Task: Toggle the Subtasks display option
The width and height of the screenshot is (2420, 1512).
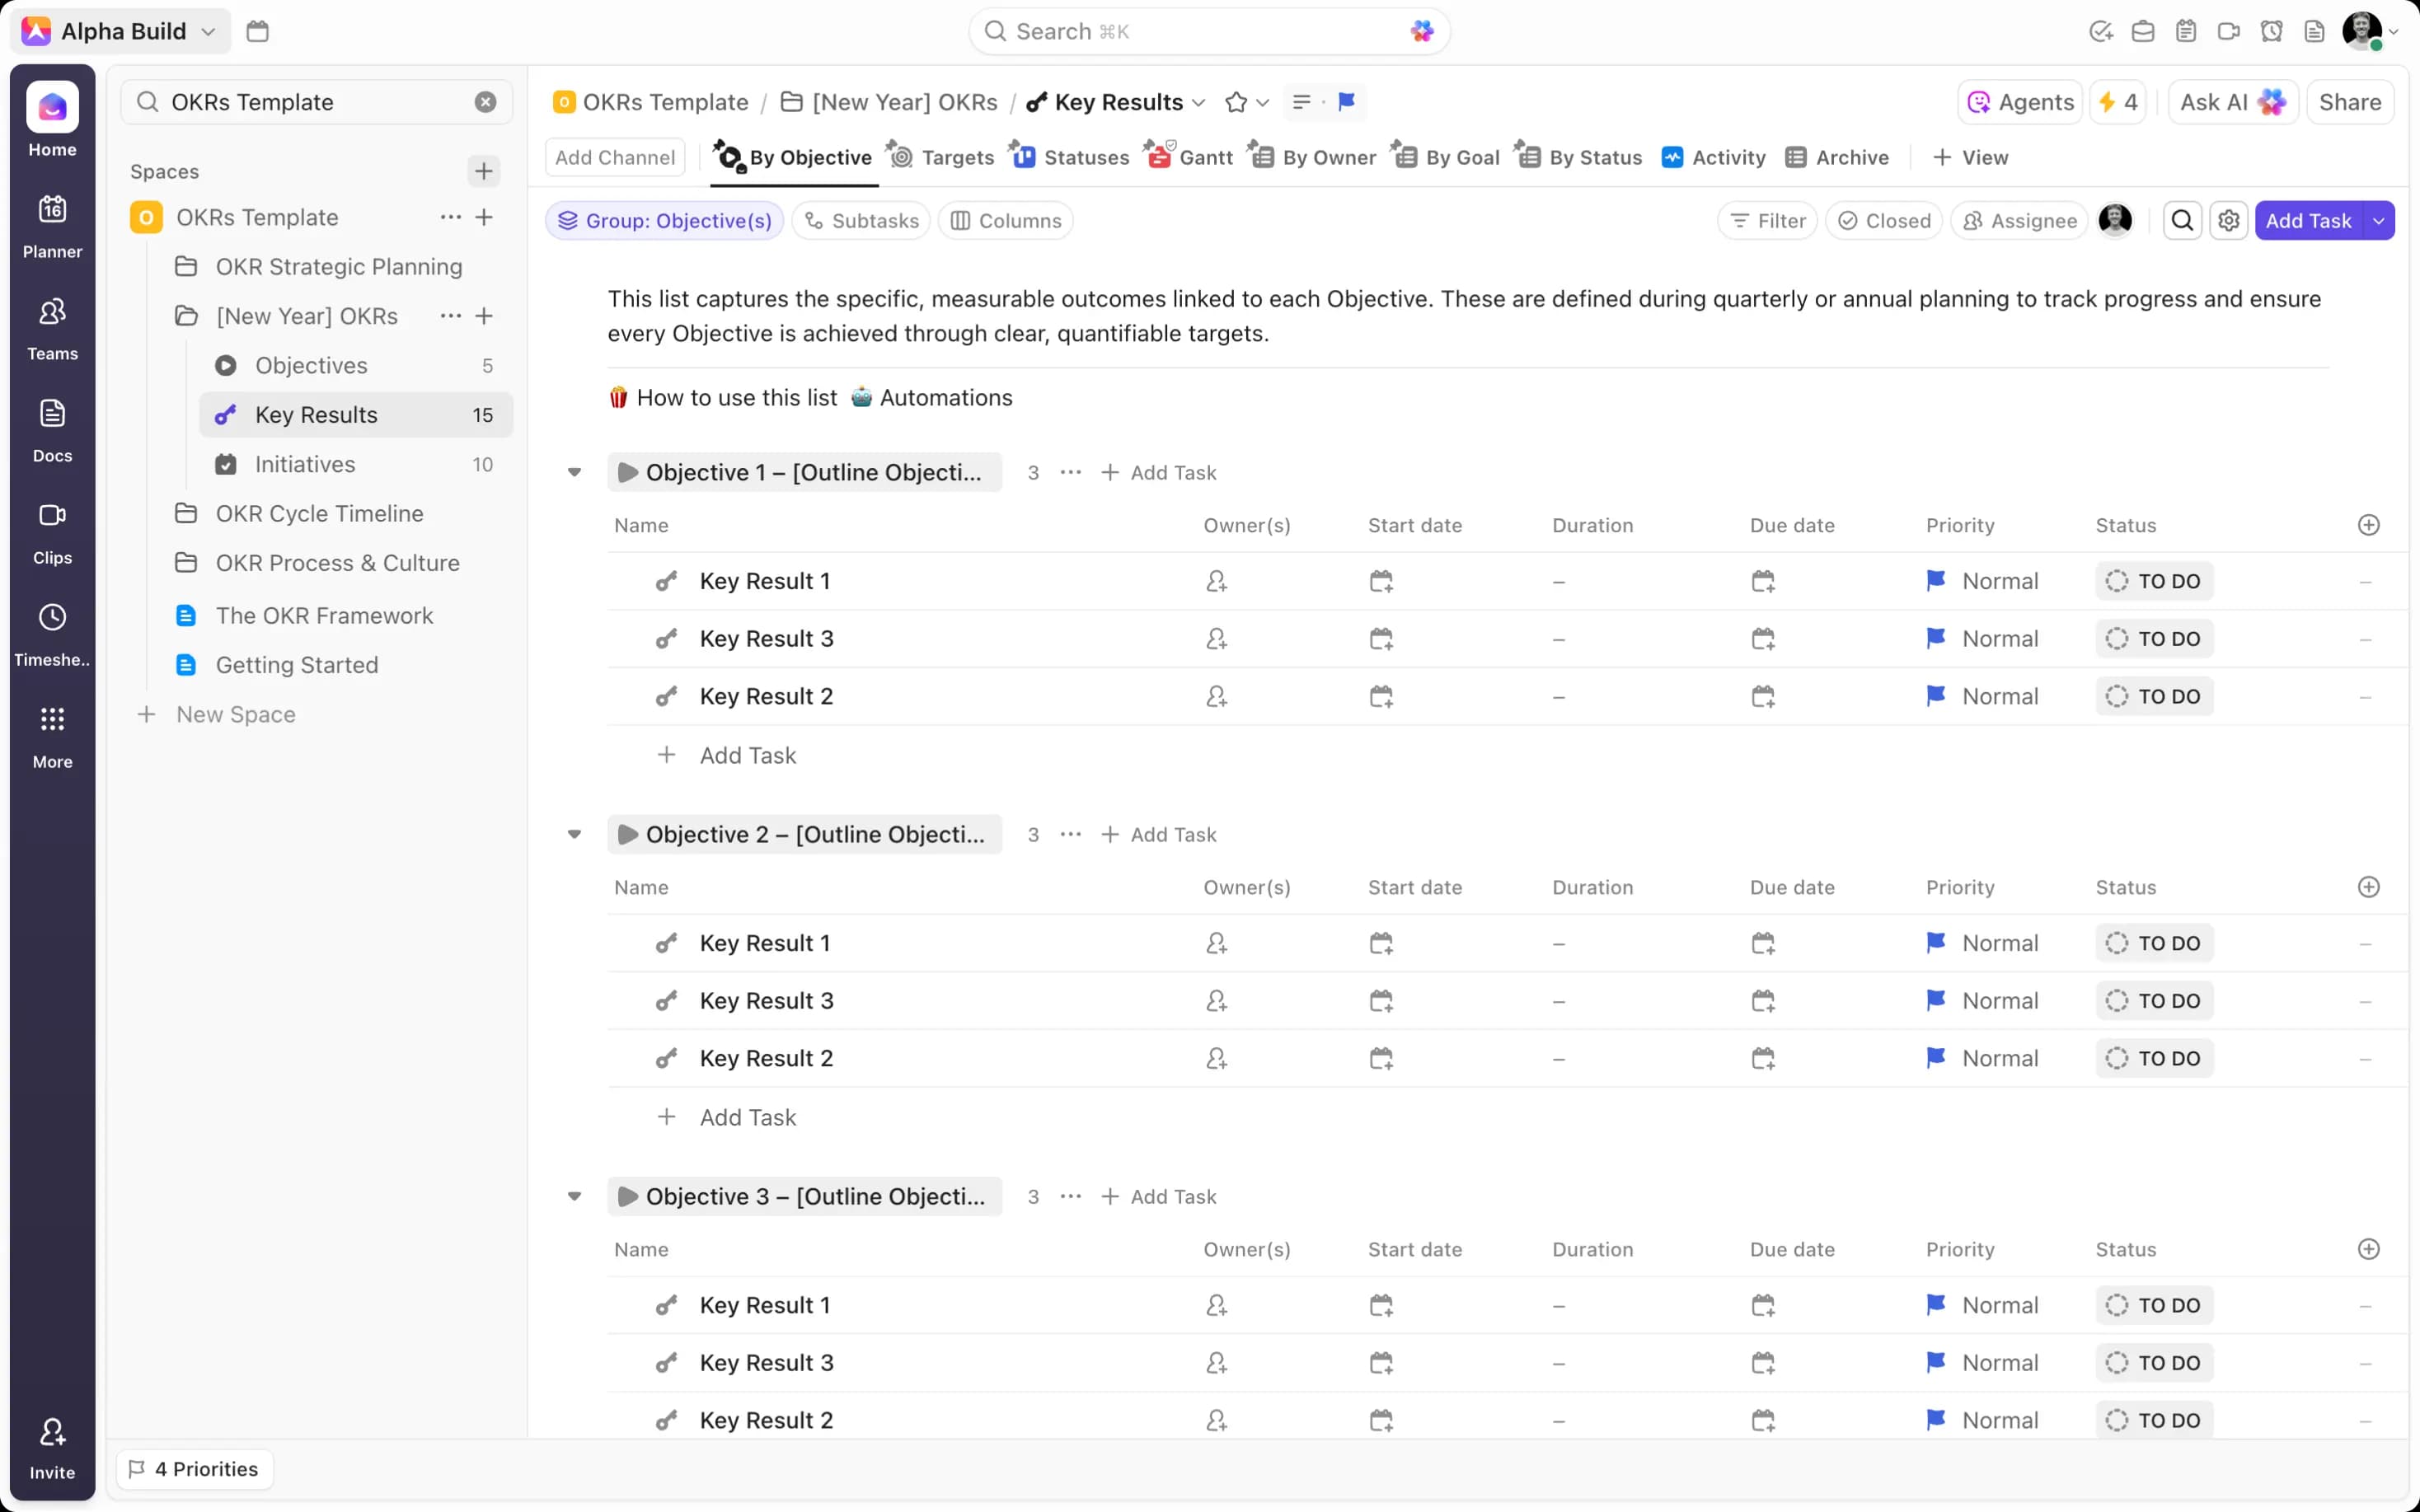Action: [x=861, y=221]
